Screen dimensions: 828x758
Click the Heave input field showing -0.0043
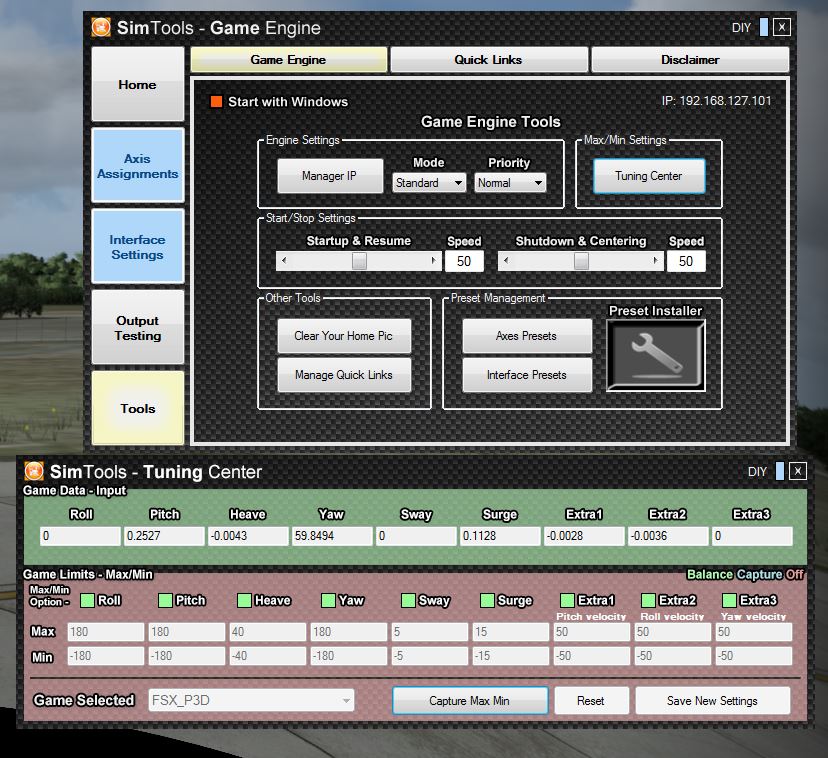click(248, 536)
